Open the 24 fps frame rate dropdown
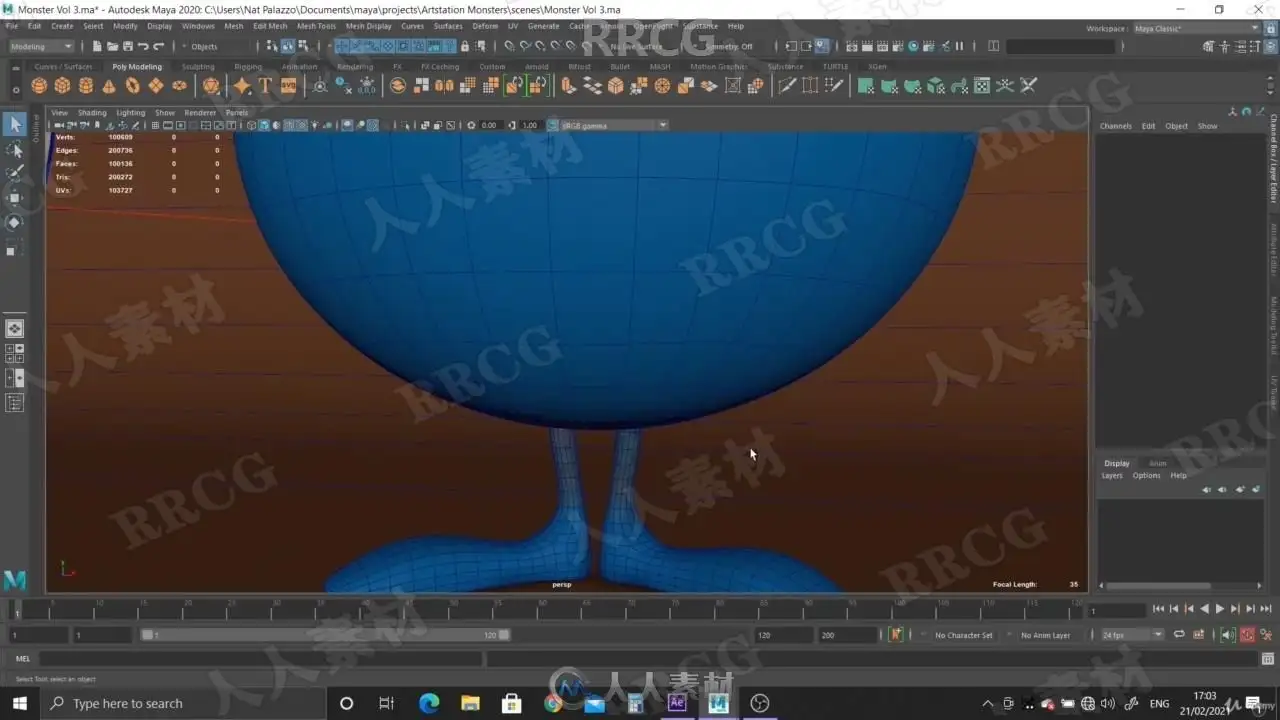1280x720 pixels. tap(1132, 635)
